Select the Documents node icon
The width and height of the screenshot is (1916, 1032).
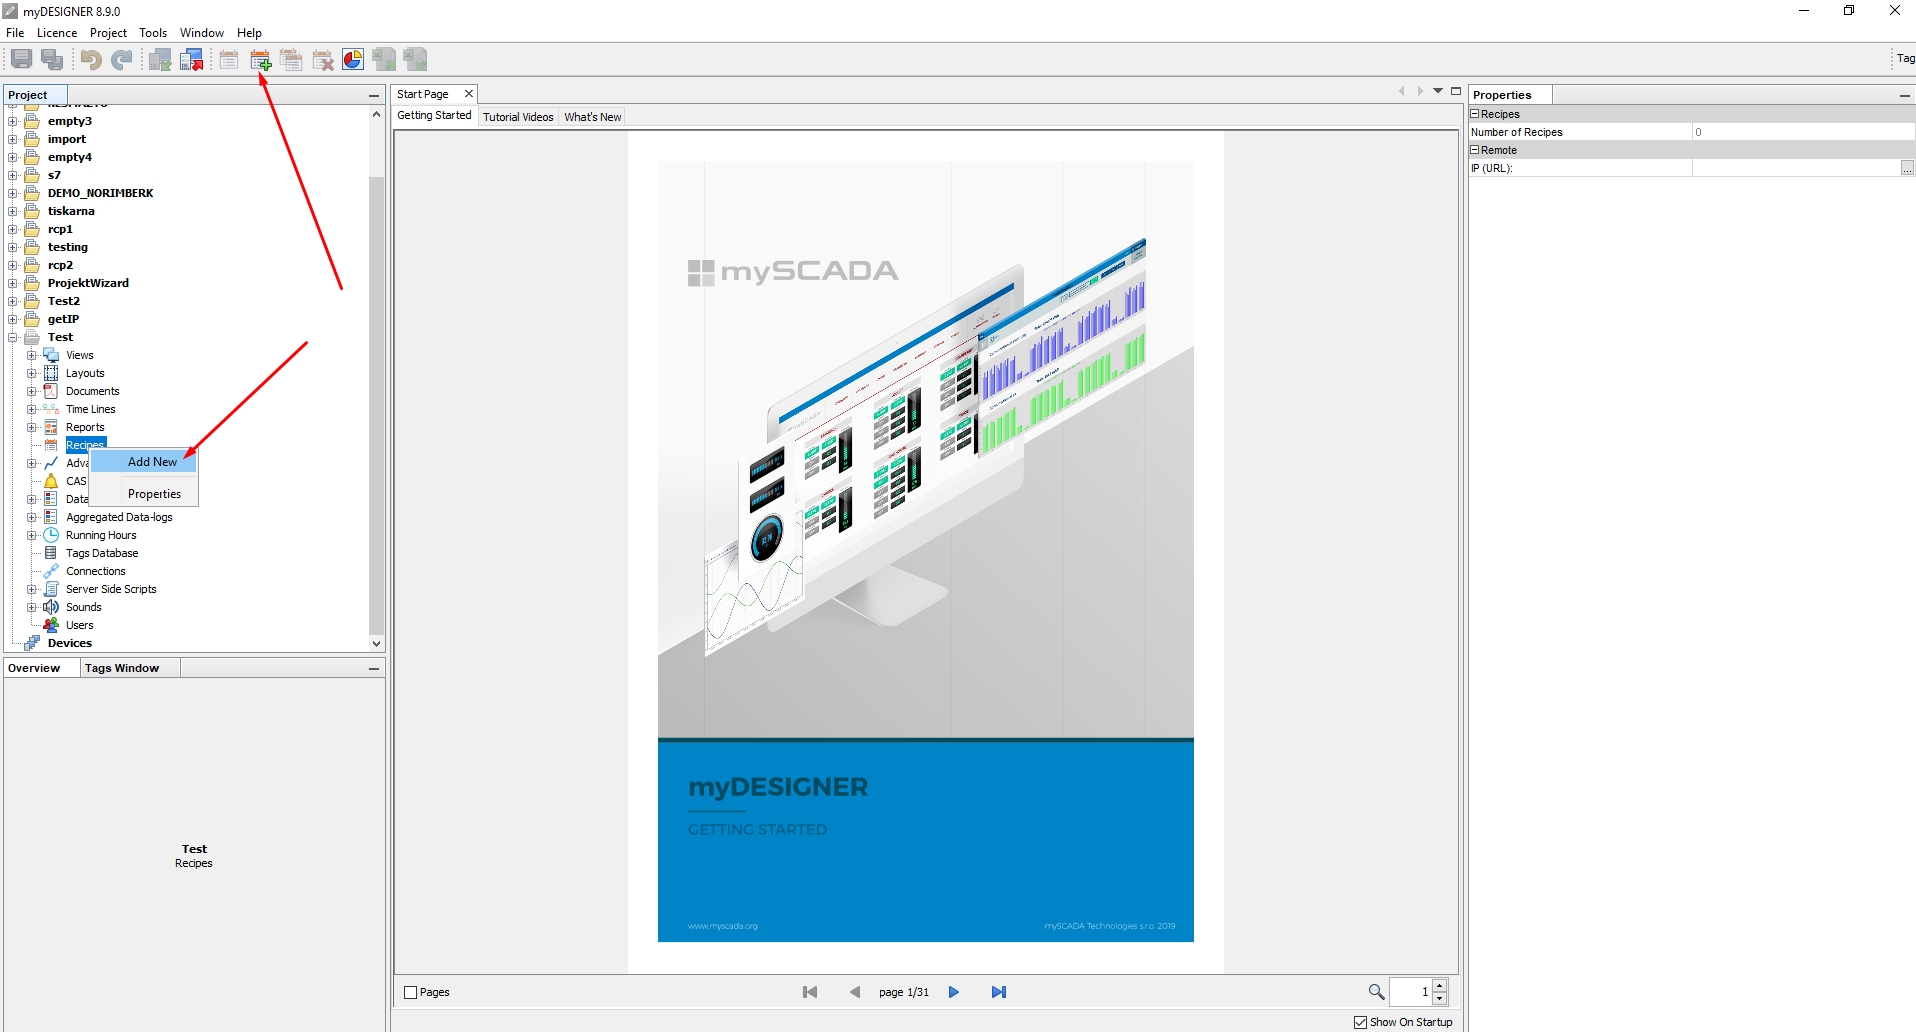51,391
